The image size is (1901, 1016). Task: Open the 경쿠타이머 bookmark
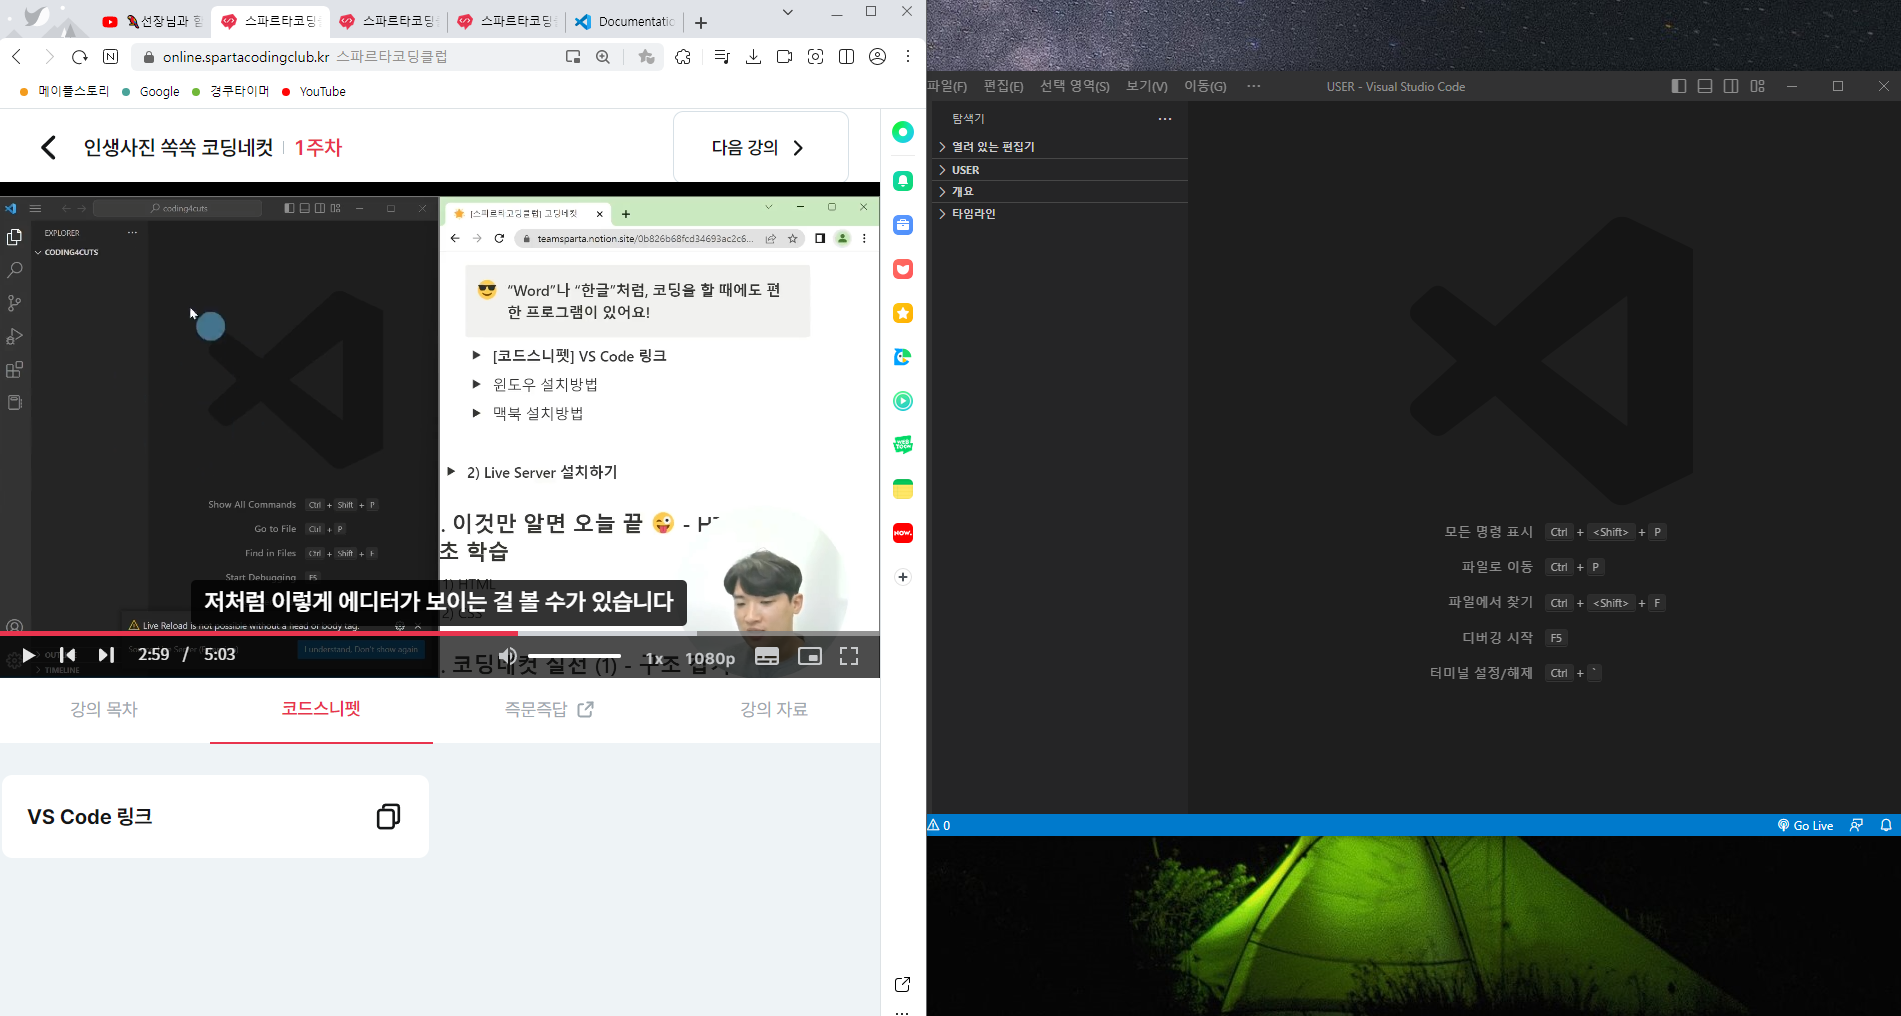click(231, 91)
